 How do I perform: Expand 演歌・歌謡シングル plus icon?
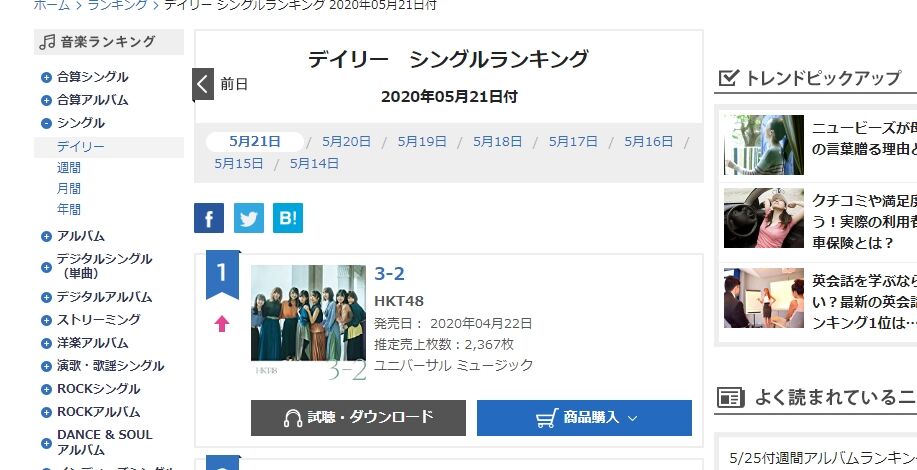[x=46, y=367]
